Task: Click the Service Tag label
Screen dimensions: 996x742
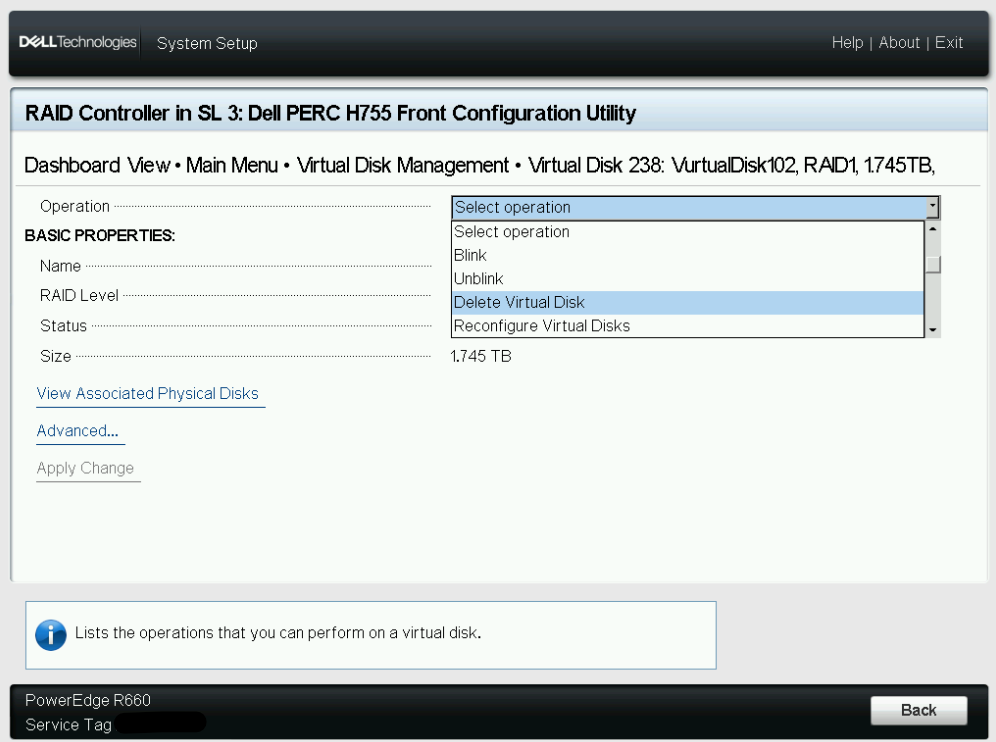Action: tap(69, 725)
